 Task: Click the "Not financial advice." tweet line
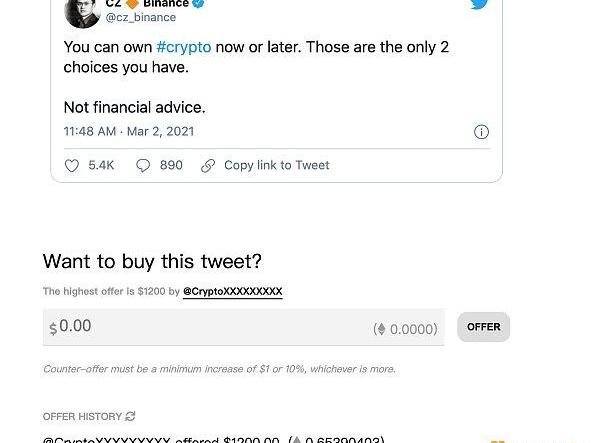[x=134, y=107]
